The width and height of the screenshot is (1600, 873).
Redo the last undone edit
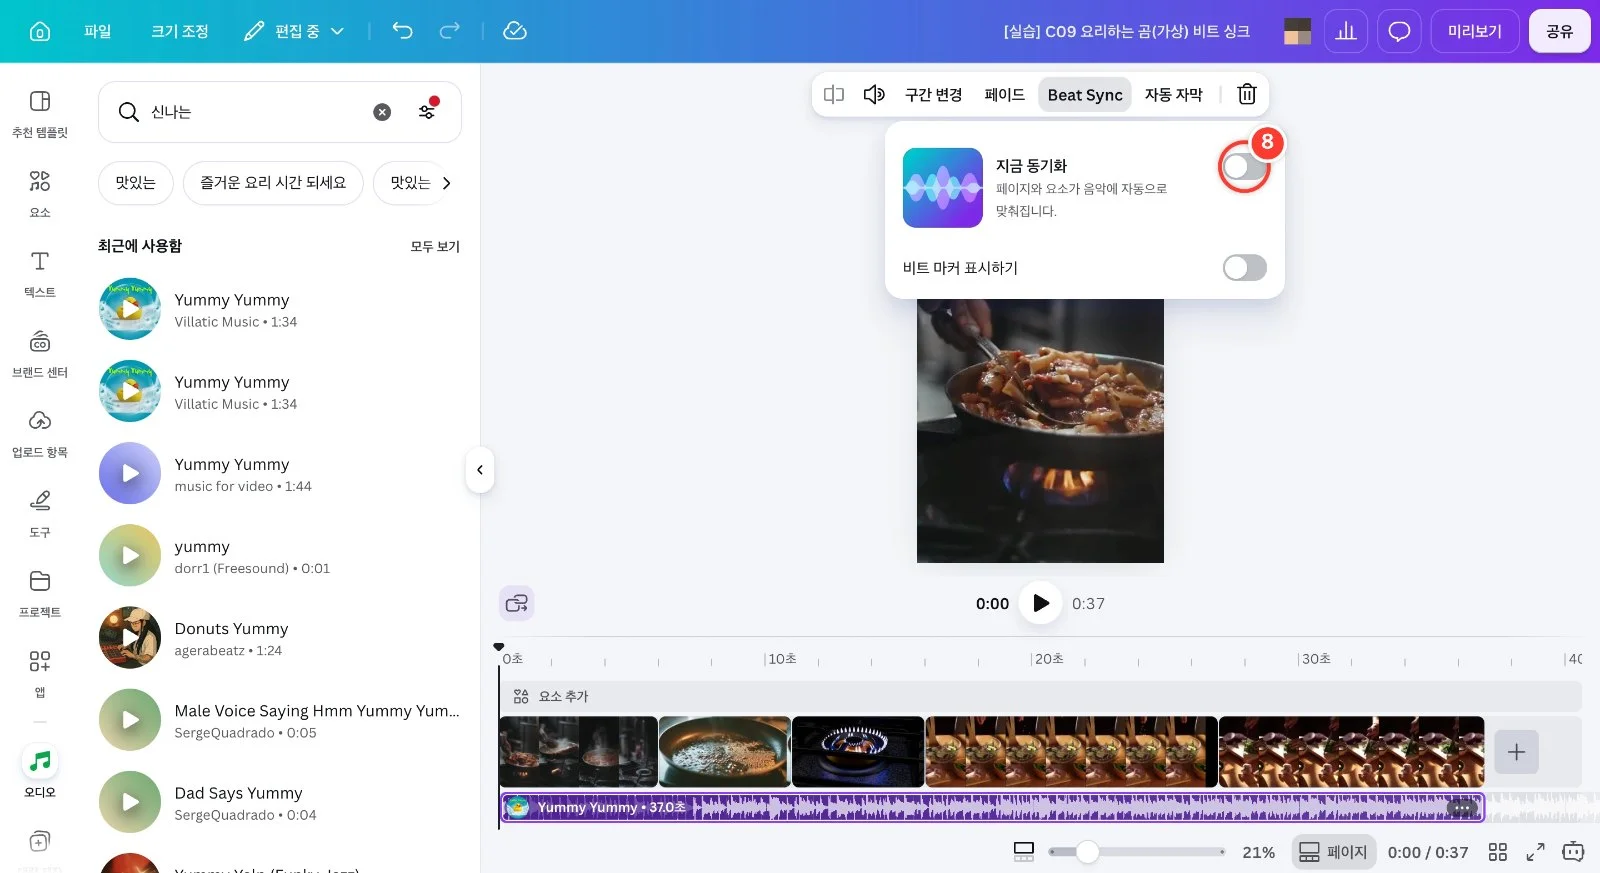tap(450, 31)
